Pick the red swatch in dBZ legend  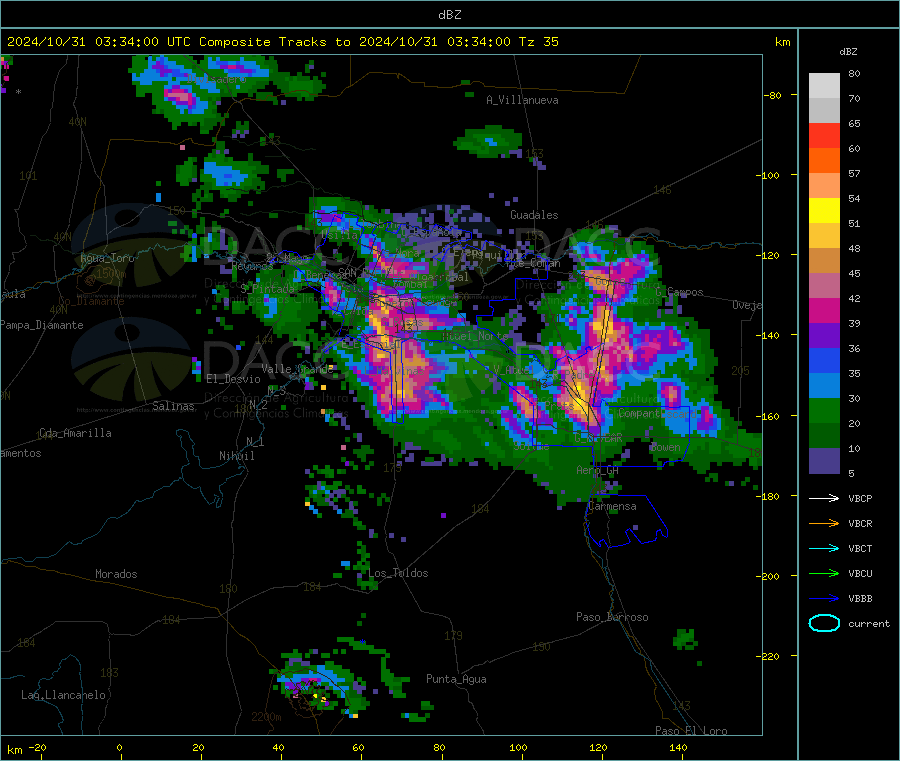point(824,135)
